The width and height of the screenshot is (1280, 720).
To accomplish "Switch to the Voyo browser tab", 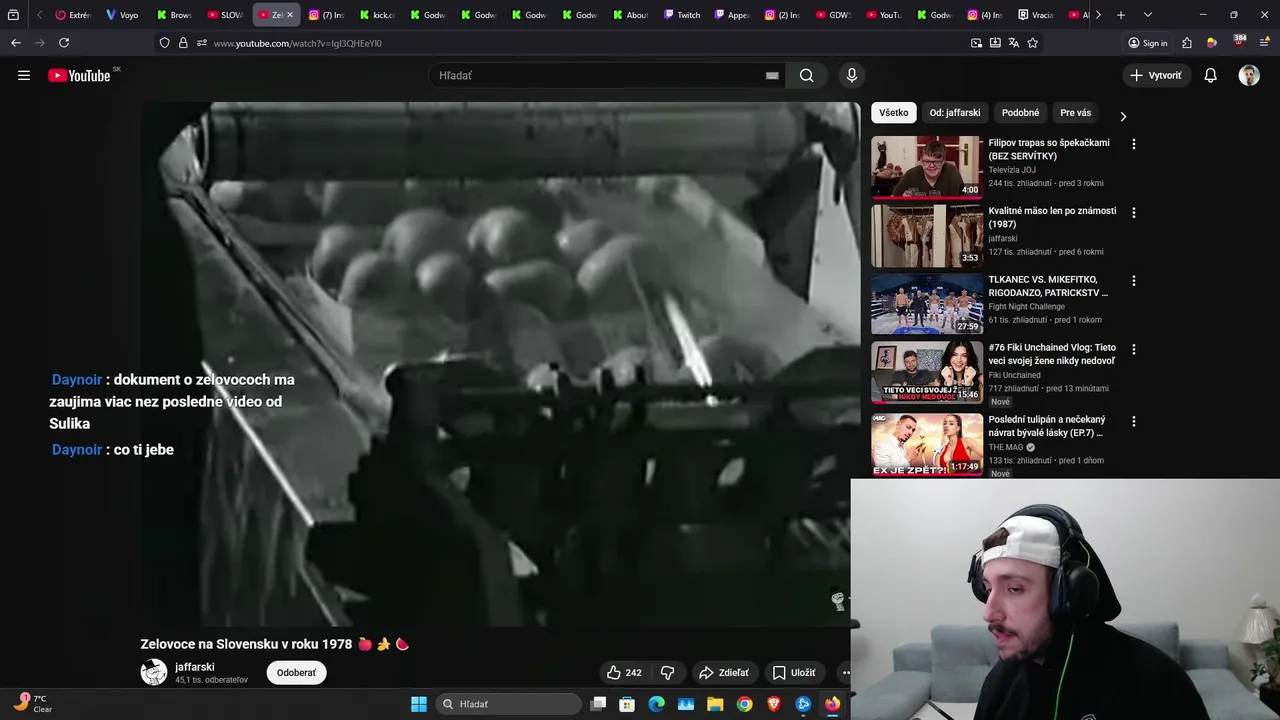I will (x=123, y=15).
